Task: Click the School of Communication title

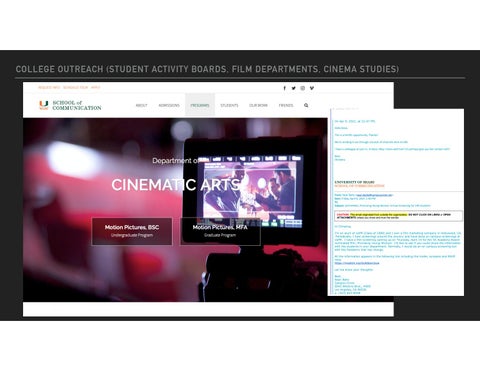Action: 77,105
